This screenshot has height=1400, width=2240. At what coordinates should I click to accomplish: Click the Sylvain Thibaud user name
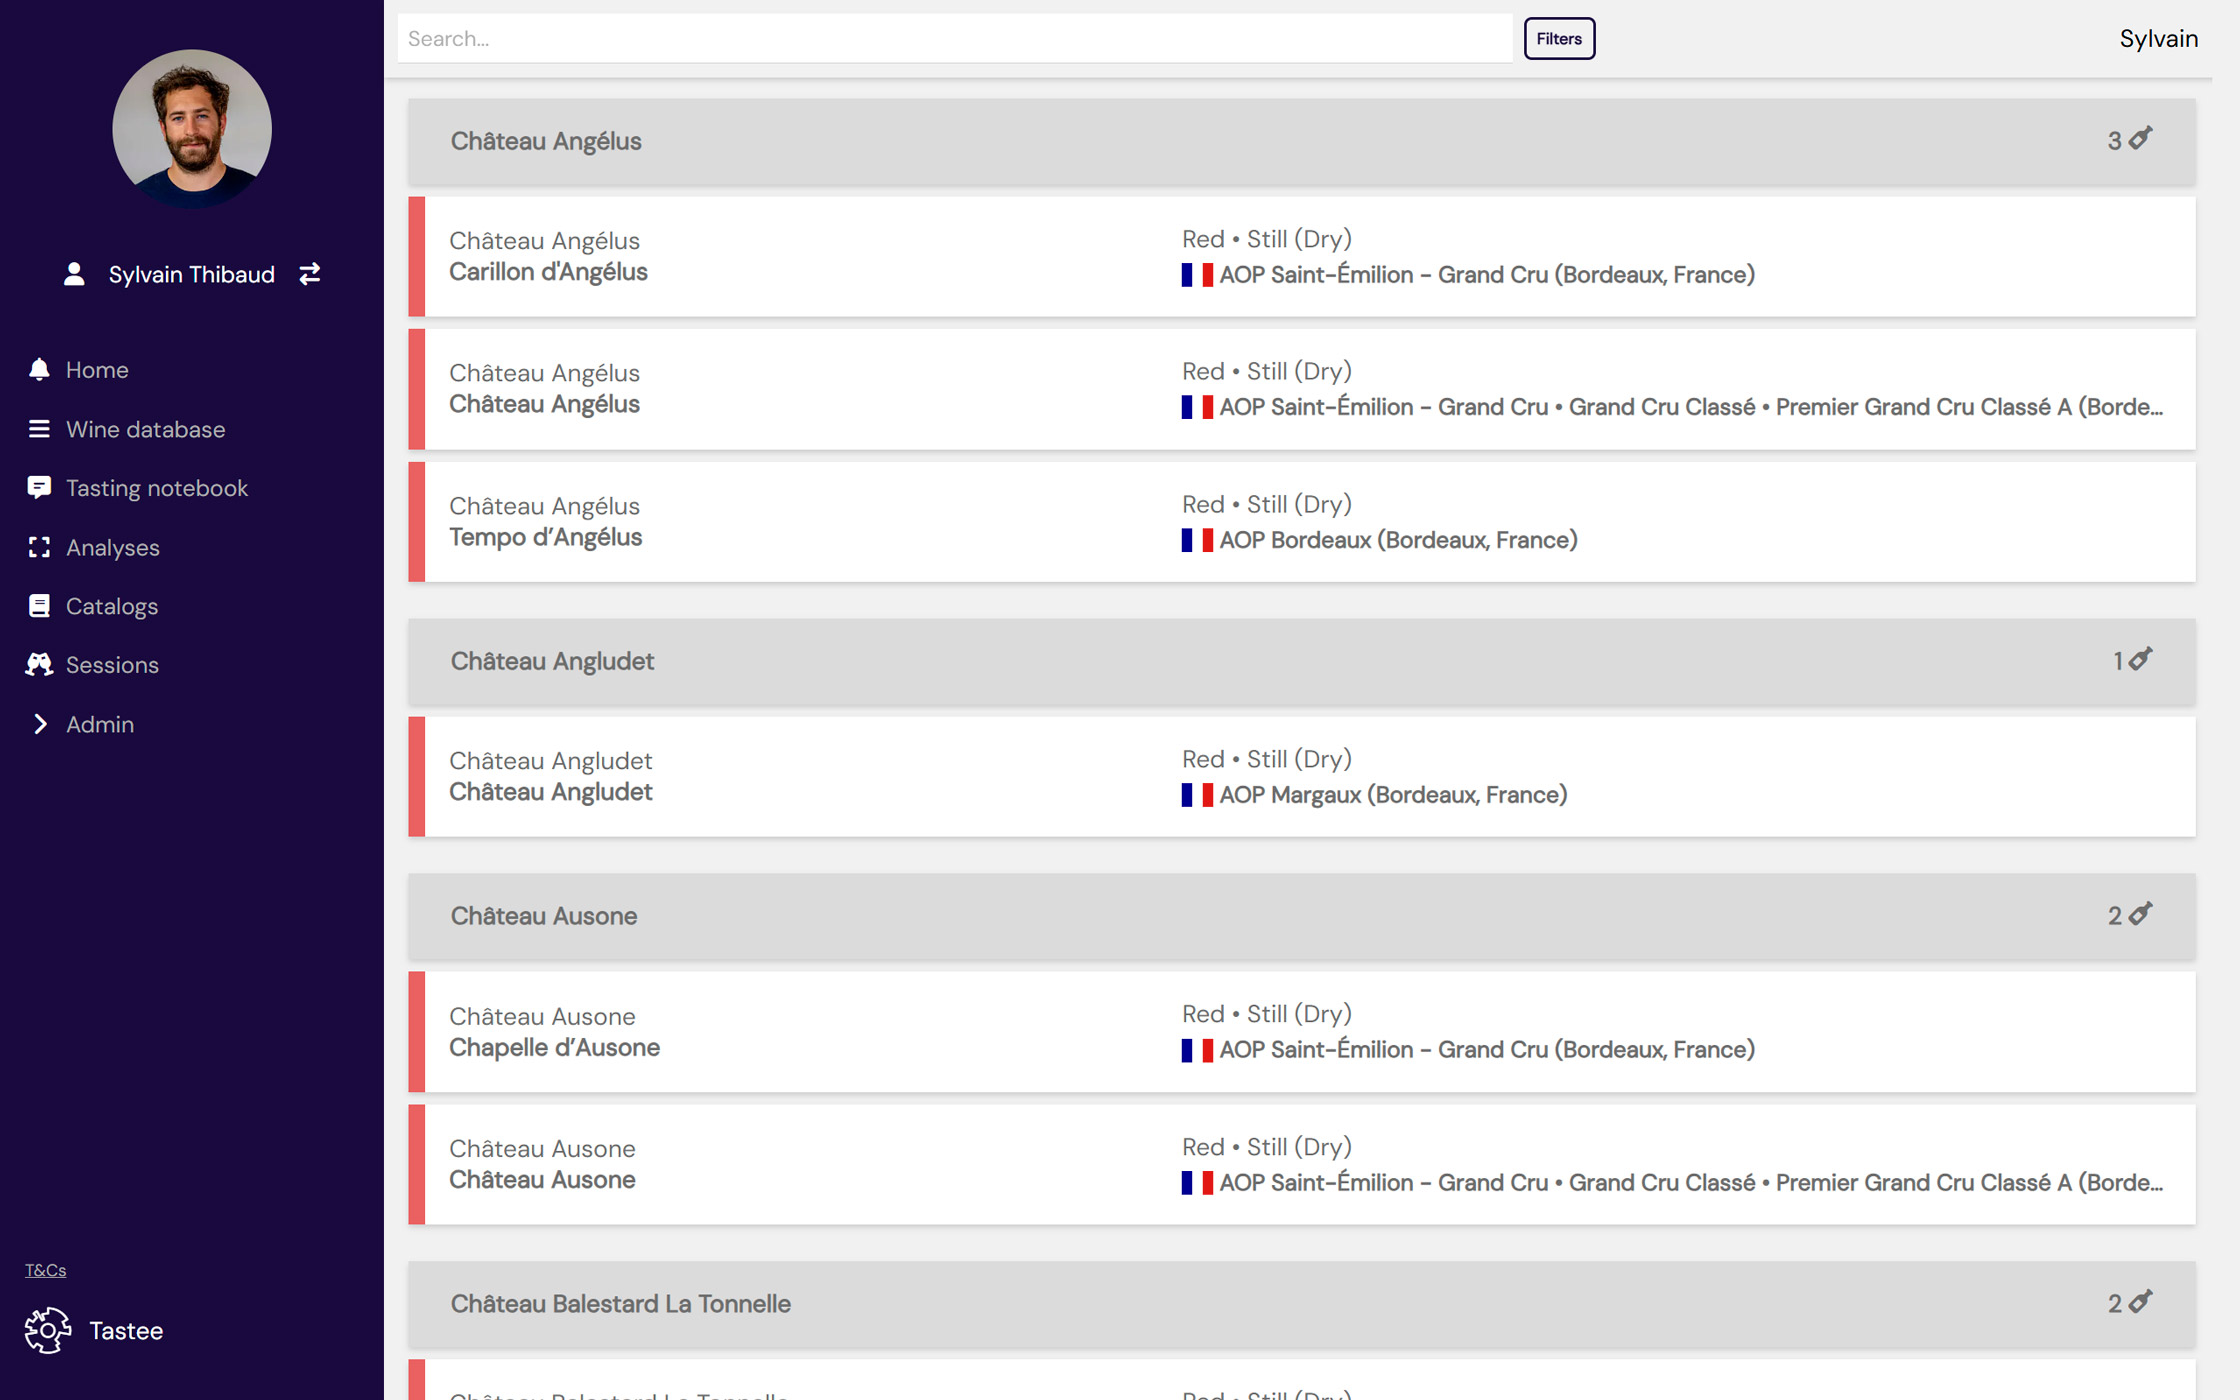[x=191, y=274]
